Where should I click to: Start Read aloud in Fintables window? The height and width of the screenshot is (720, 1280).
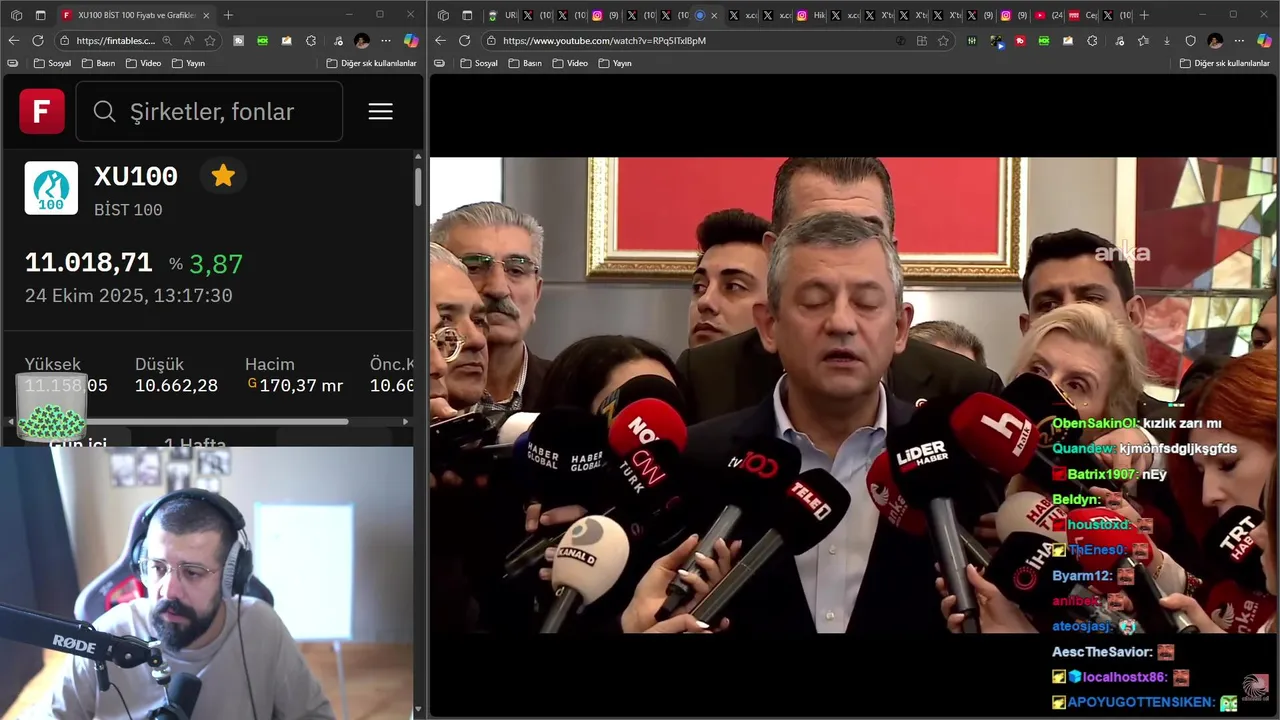point(189,40)
